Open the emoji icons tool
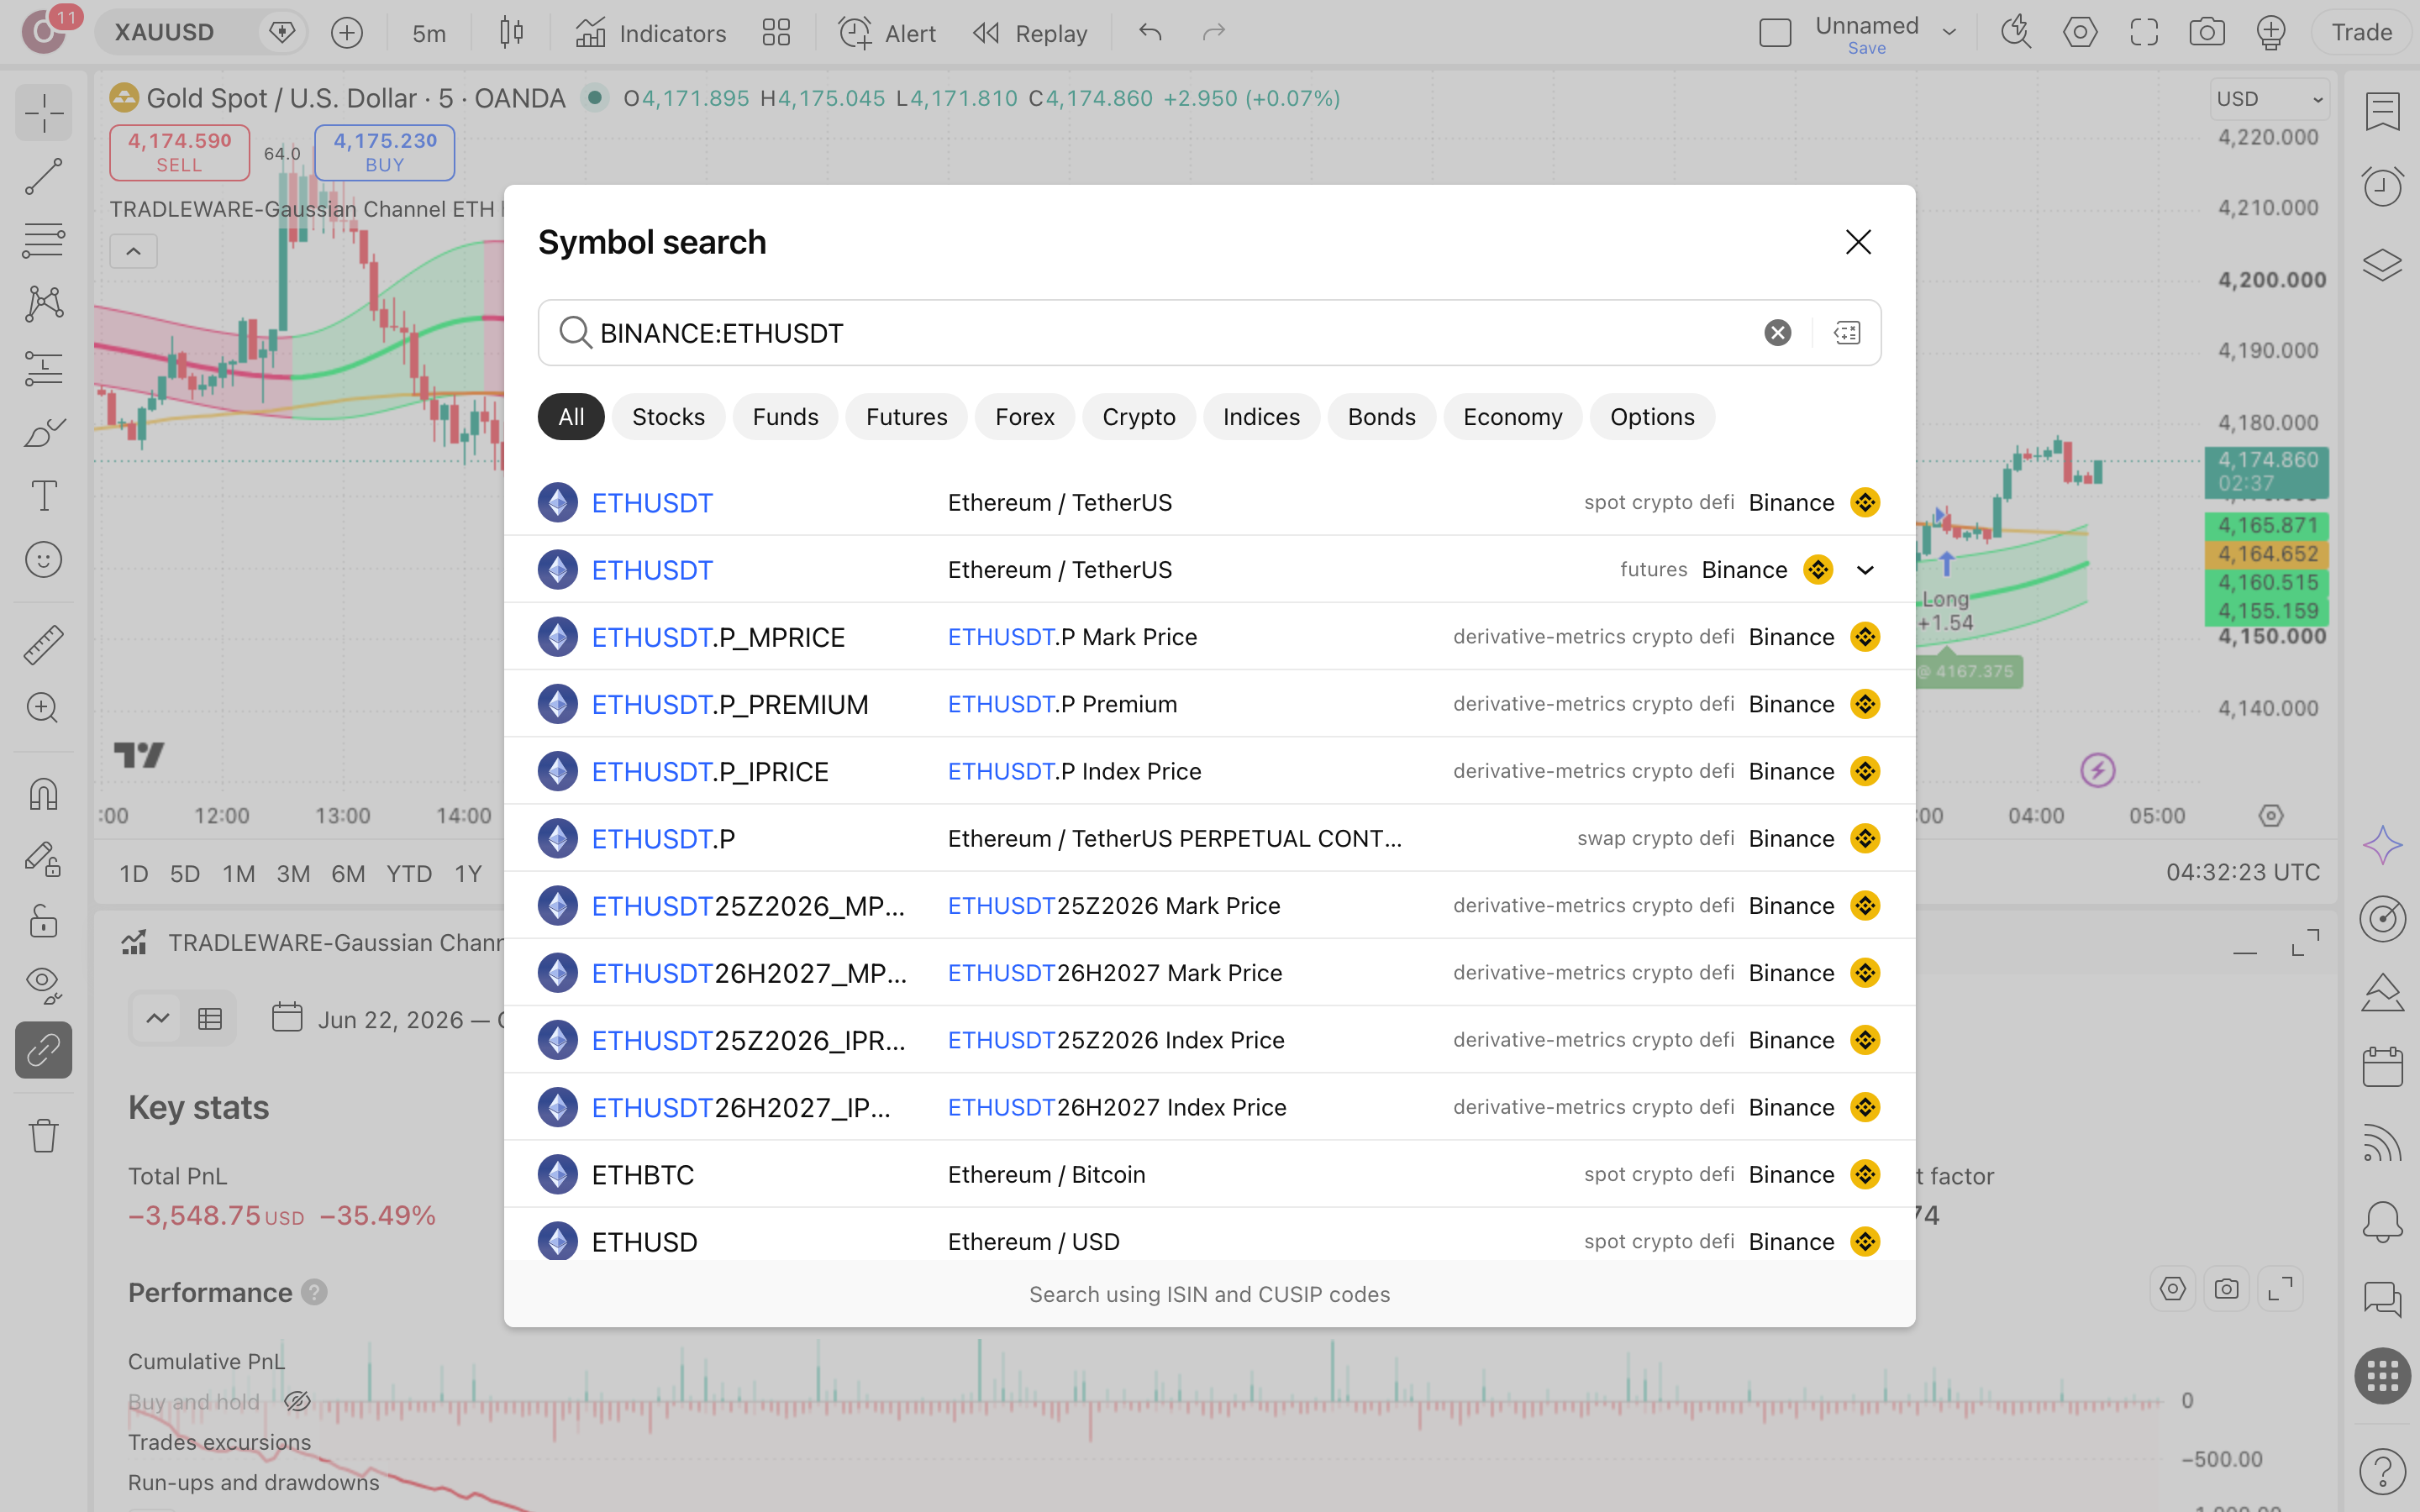Screen dimensions: 2420x1512 (x=43, y=560)
